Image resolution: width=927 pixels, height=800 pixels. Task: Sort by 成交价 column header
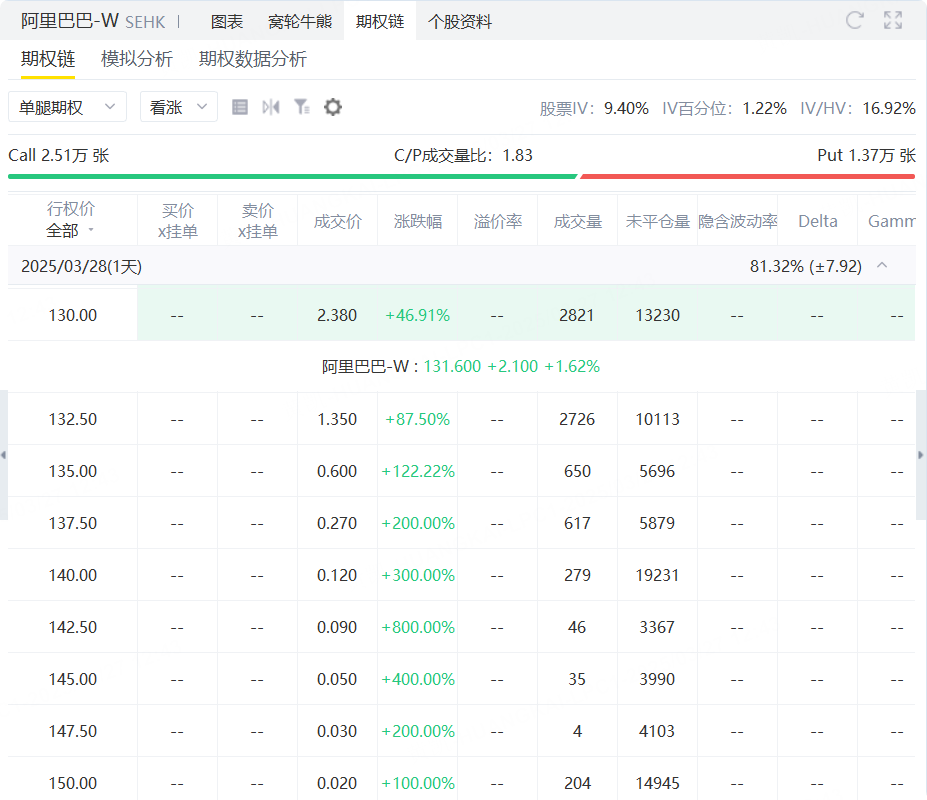[338, 222]
